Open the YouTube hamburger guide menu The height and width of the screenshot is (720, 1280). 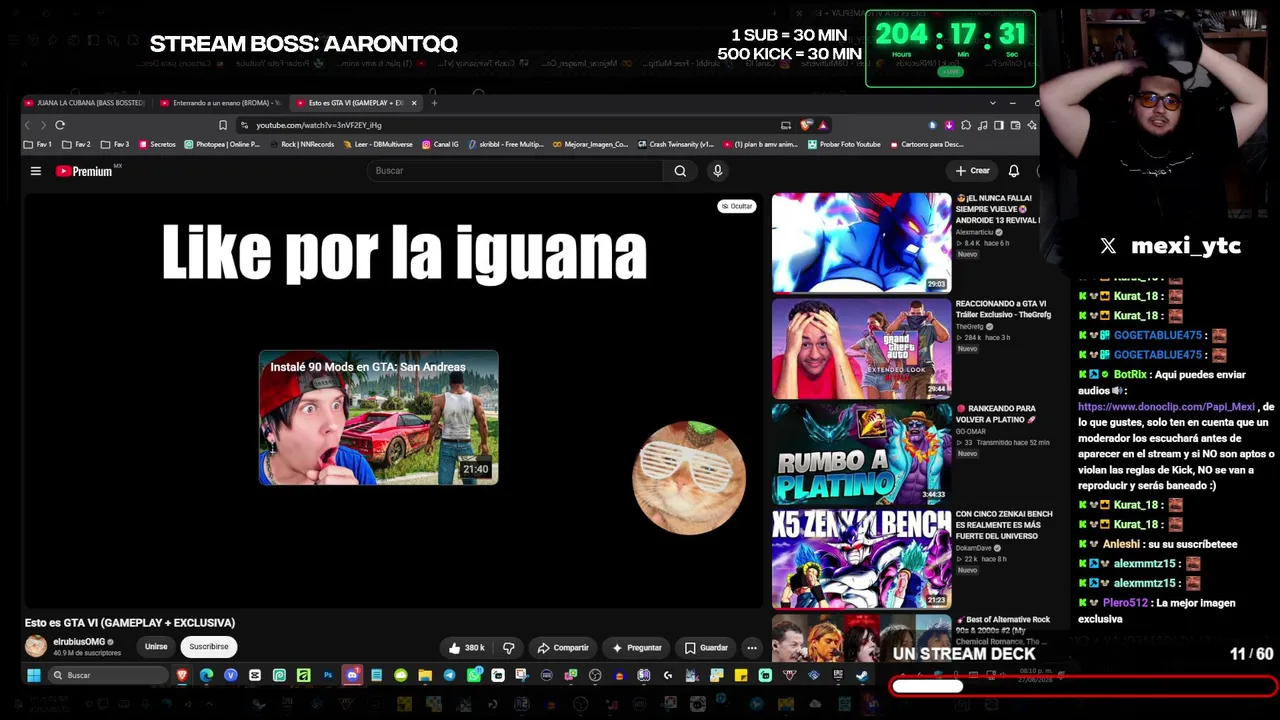pos(35,171)
